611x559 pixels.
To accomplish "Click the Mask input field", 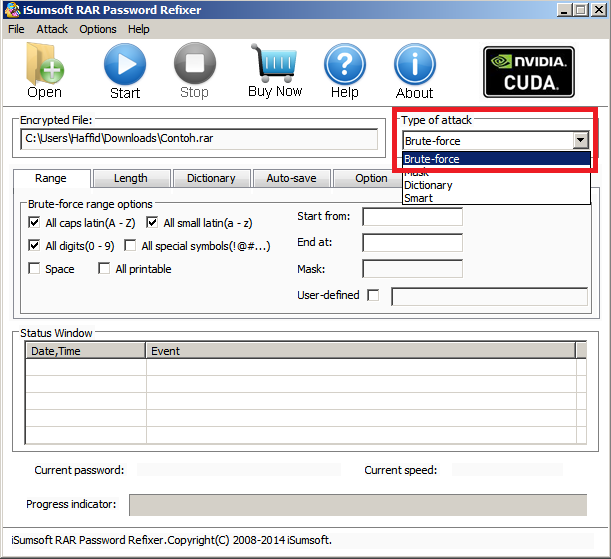I will point(412,269).
